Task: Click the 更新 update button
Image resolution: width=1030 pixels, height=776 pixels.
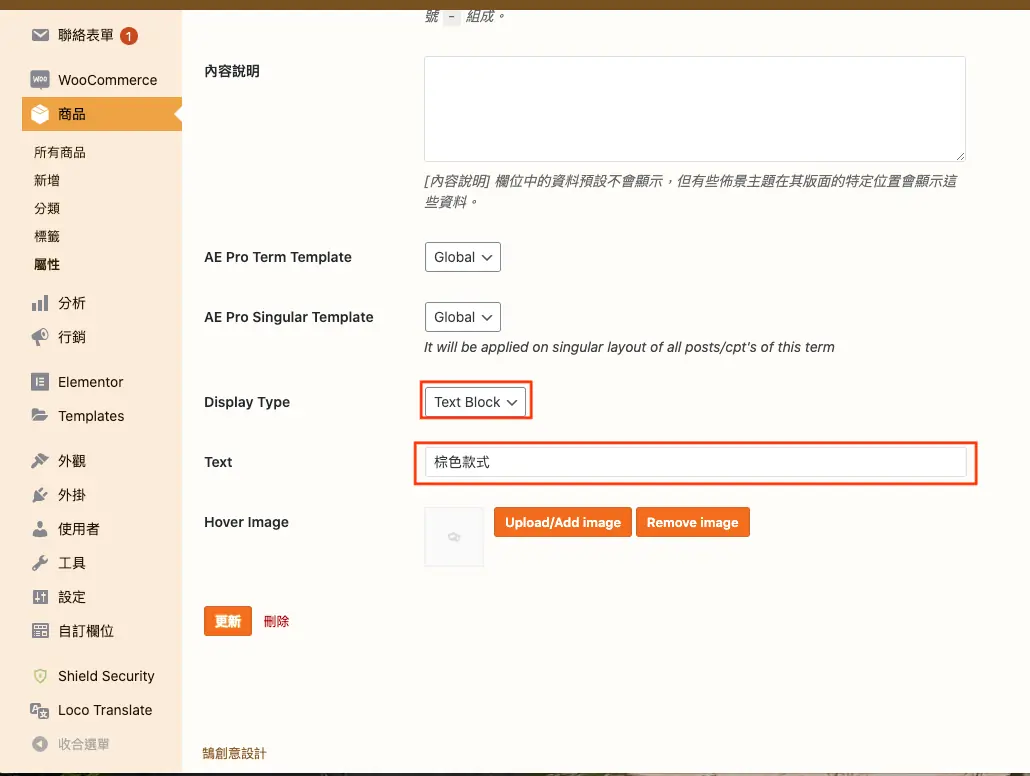Action: [x=228, y=621]
